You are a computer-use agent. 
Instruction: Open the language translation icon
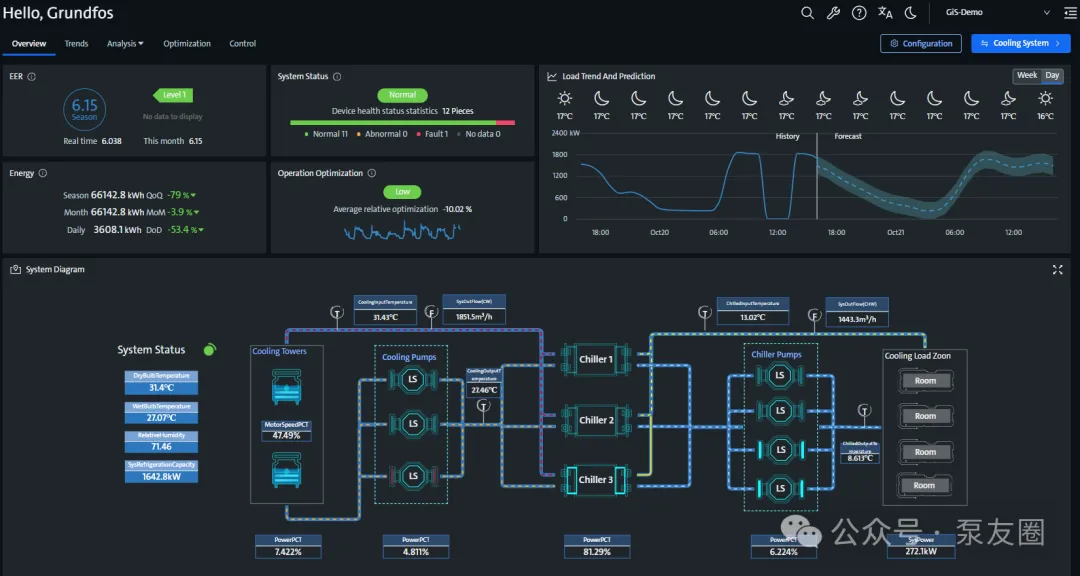click(x=885, y=13)
